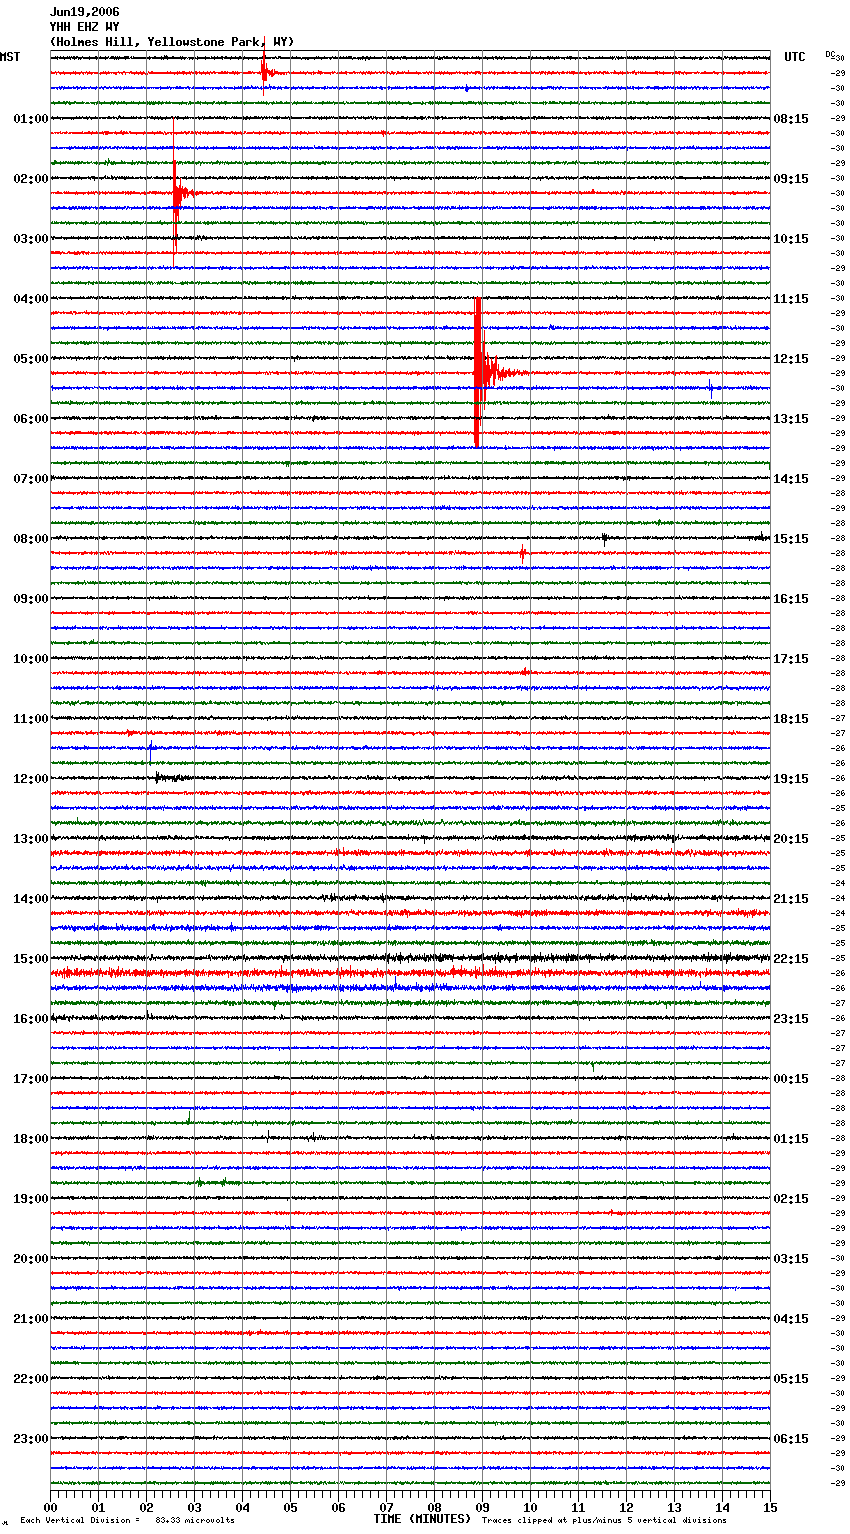Click the 22:15 UTC time label
Image resolution: width=850 pixels, height=1534 pixels.
coord(791,958)
